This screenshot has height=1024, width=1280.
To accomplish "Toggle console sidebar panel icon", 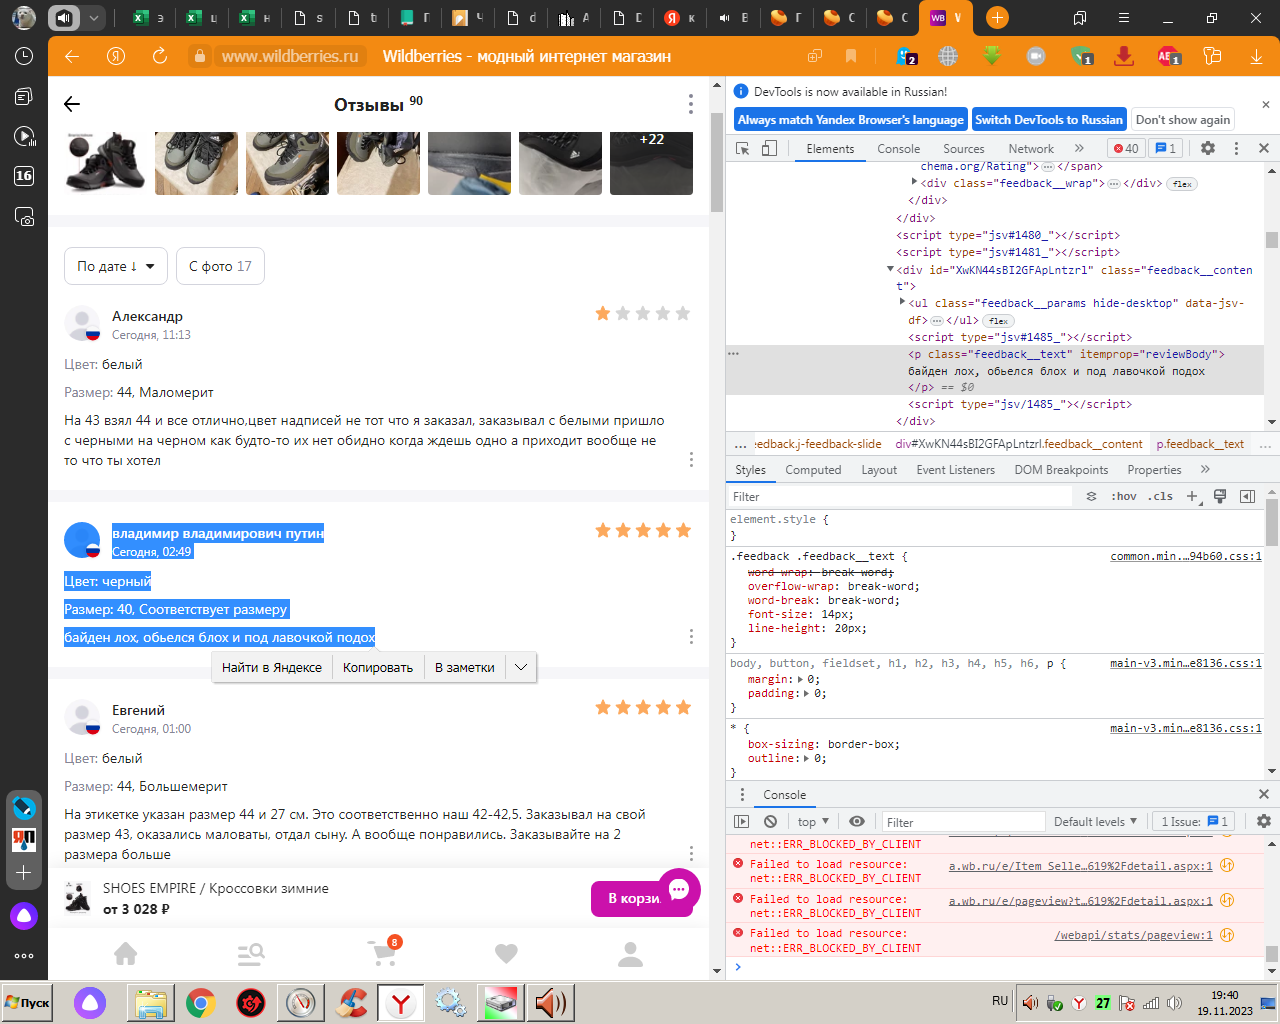I will tap(741, 821).
